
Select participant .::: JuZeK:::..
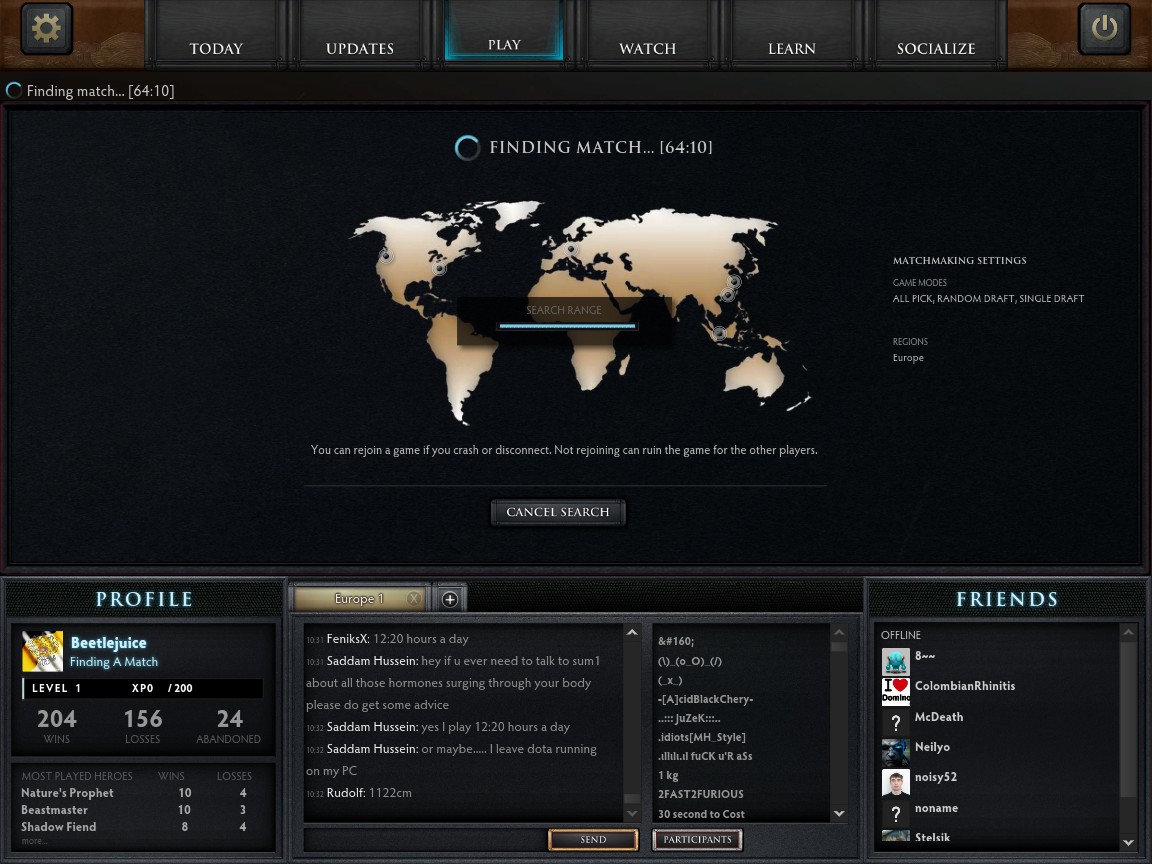689,718
